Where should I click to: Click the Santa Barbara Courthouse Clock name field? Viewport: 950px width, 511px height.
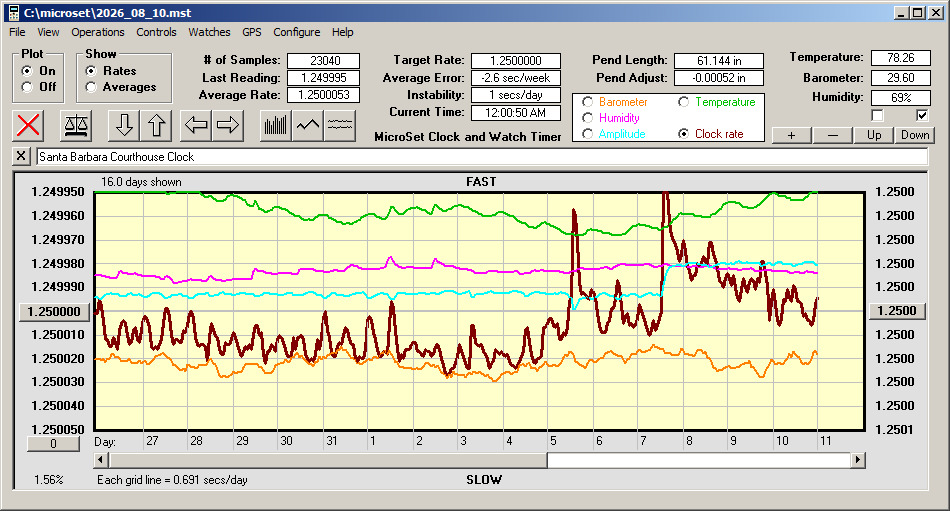coord(482,157)
